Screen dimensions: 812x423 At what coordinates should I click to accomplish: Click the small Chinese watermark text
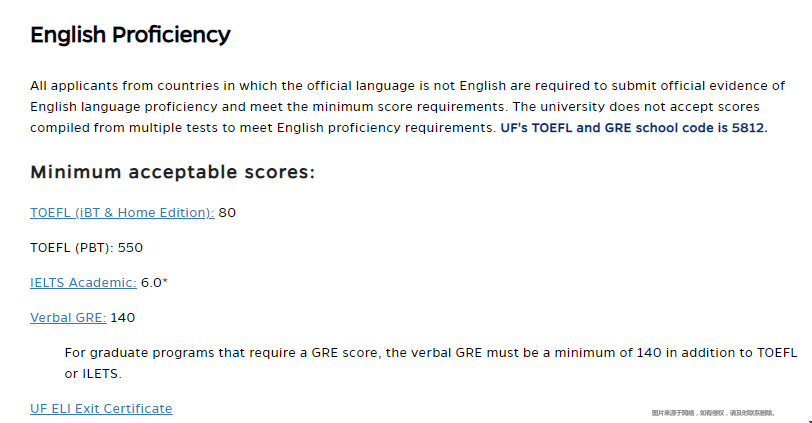(713, 413)
